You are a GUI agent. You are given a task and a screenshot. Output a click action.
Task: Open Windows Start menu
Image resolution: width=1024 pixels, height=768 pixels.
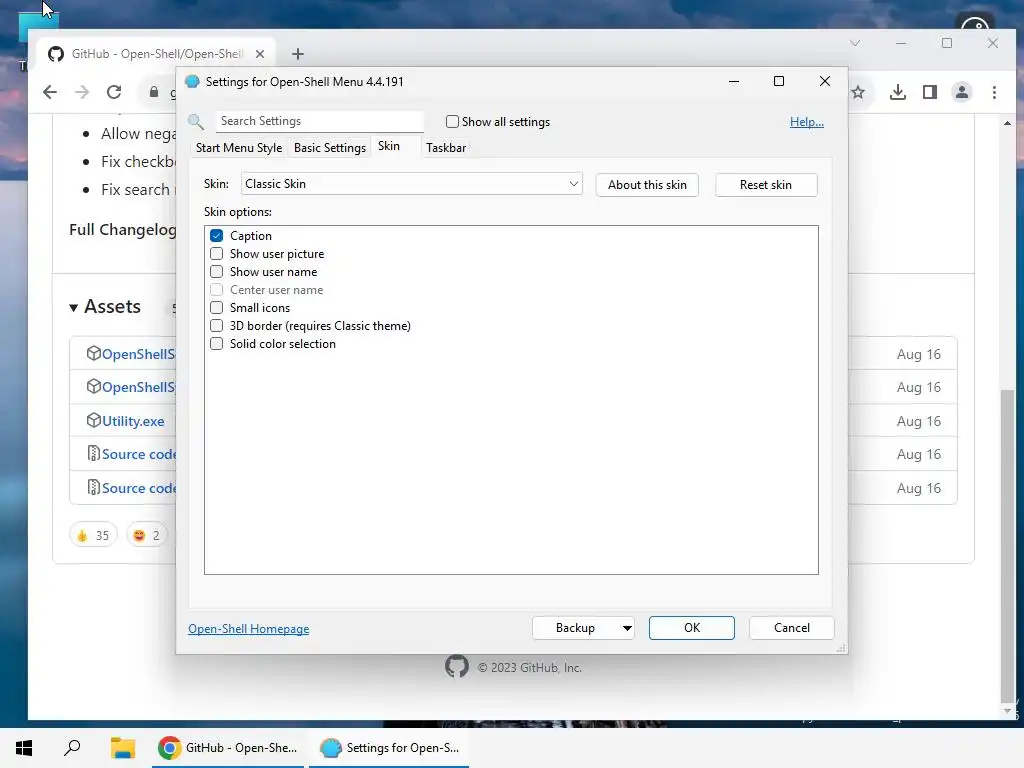[x=24, y=748]
